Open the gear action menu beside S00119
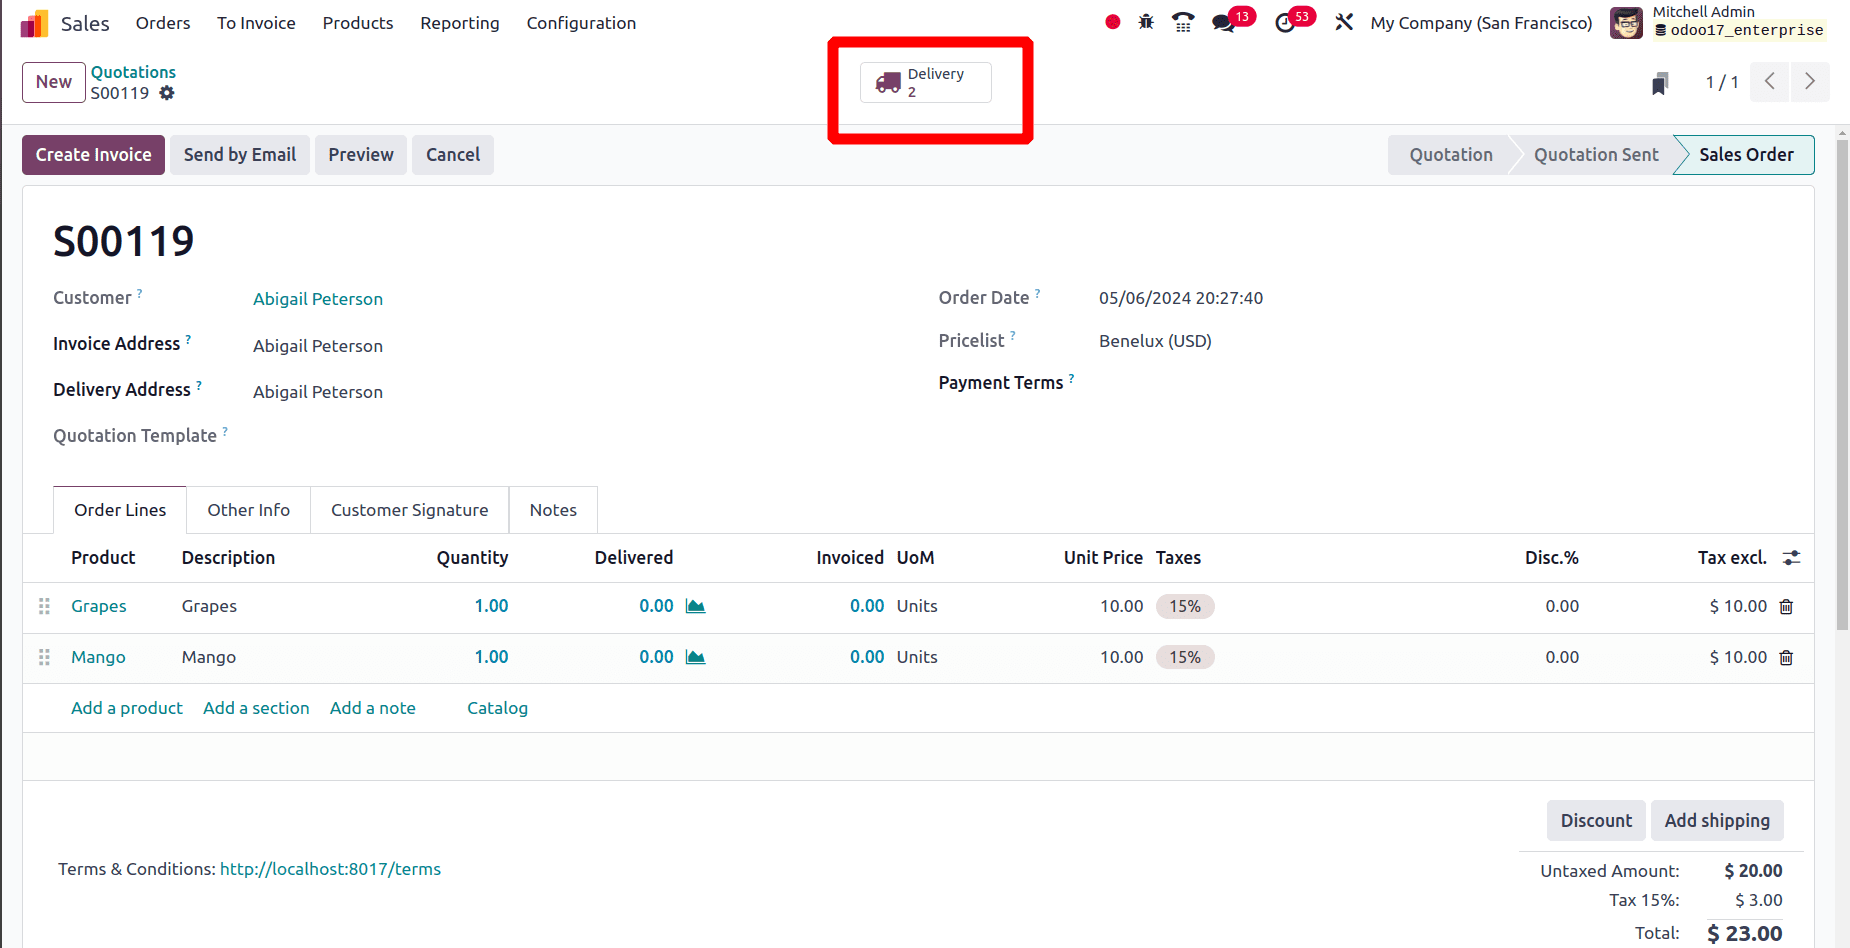The width and height of the screenshot is (1850, 948). [167, 93]
